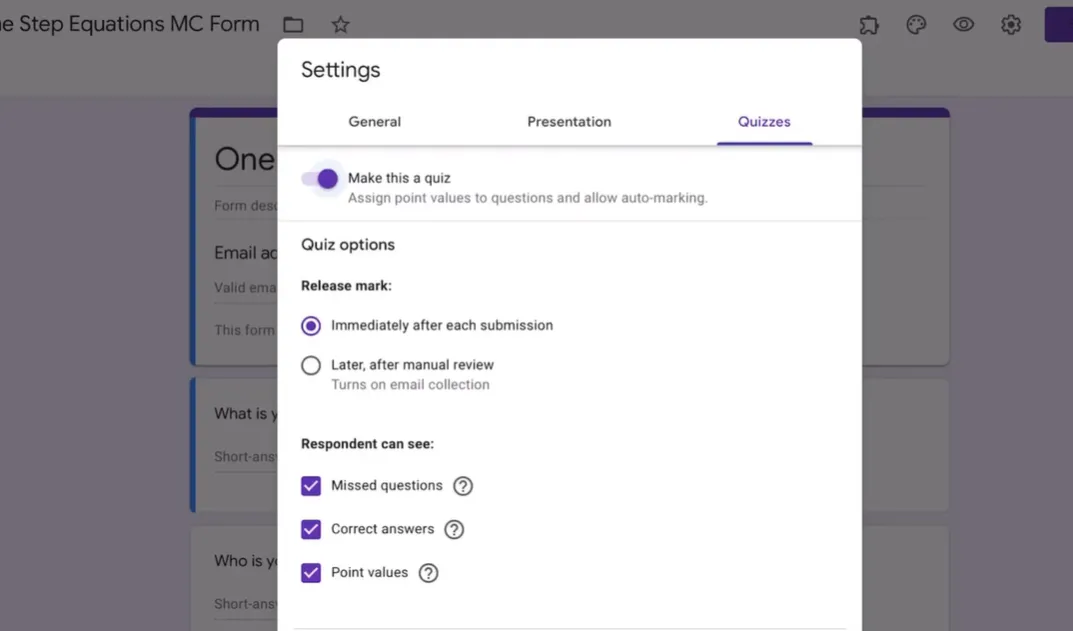Uncheck the Missed questions checkbox
This screenshot has width=1073, height=631.
pos(311,486)
